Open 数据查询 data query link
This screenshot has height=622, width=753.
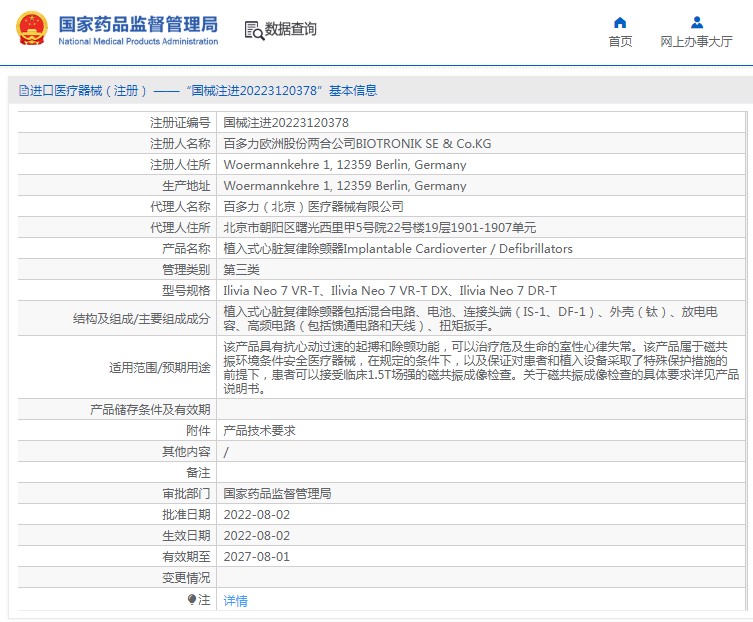(x=291, y=29)
